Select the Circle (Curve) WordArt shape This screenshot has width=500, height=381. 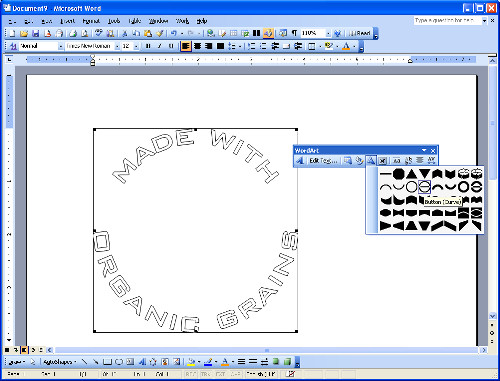click(411, 187)
